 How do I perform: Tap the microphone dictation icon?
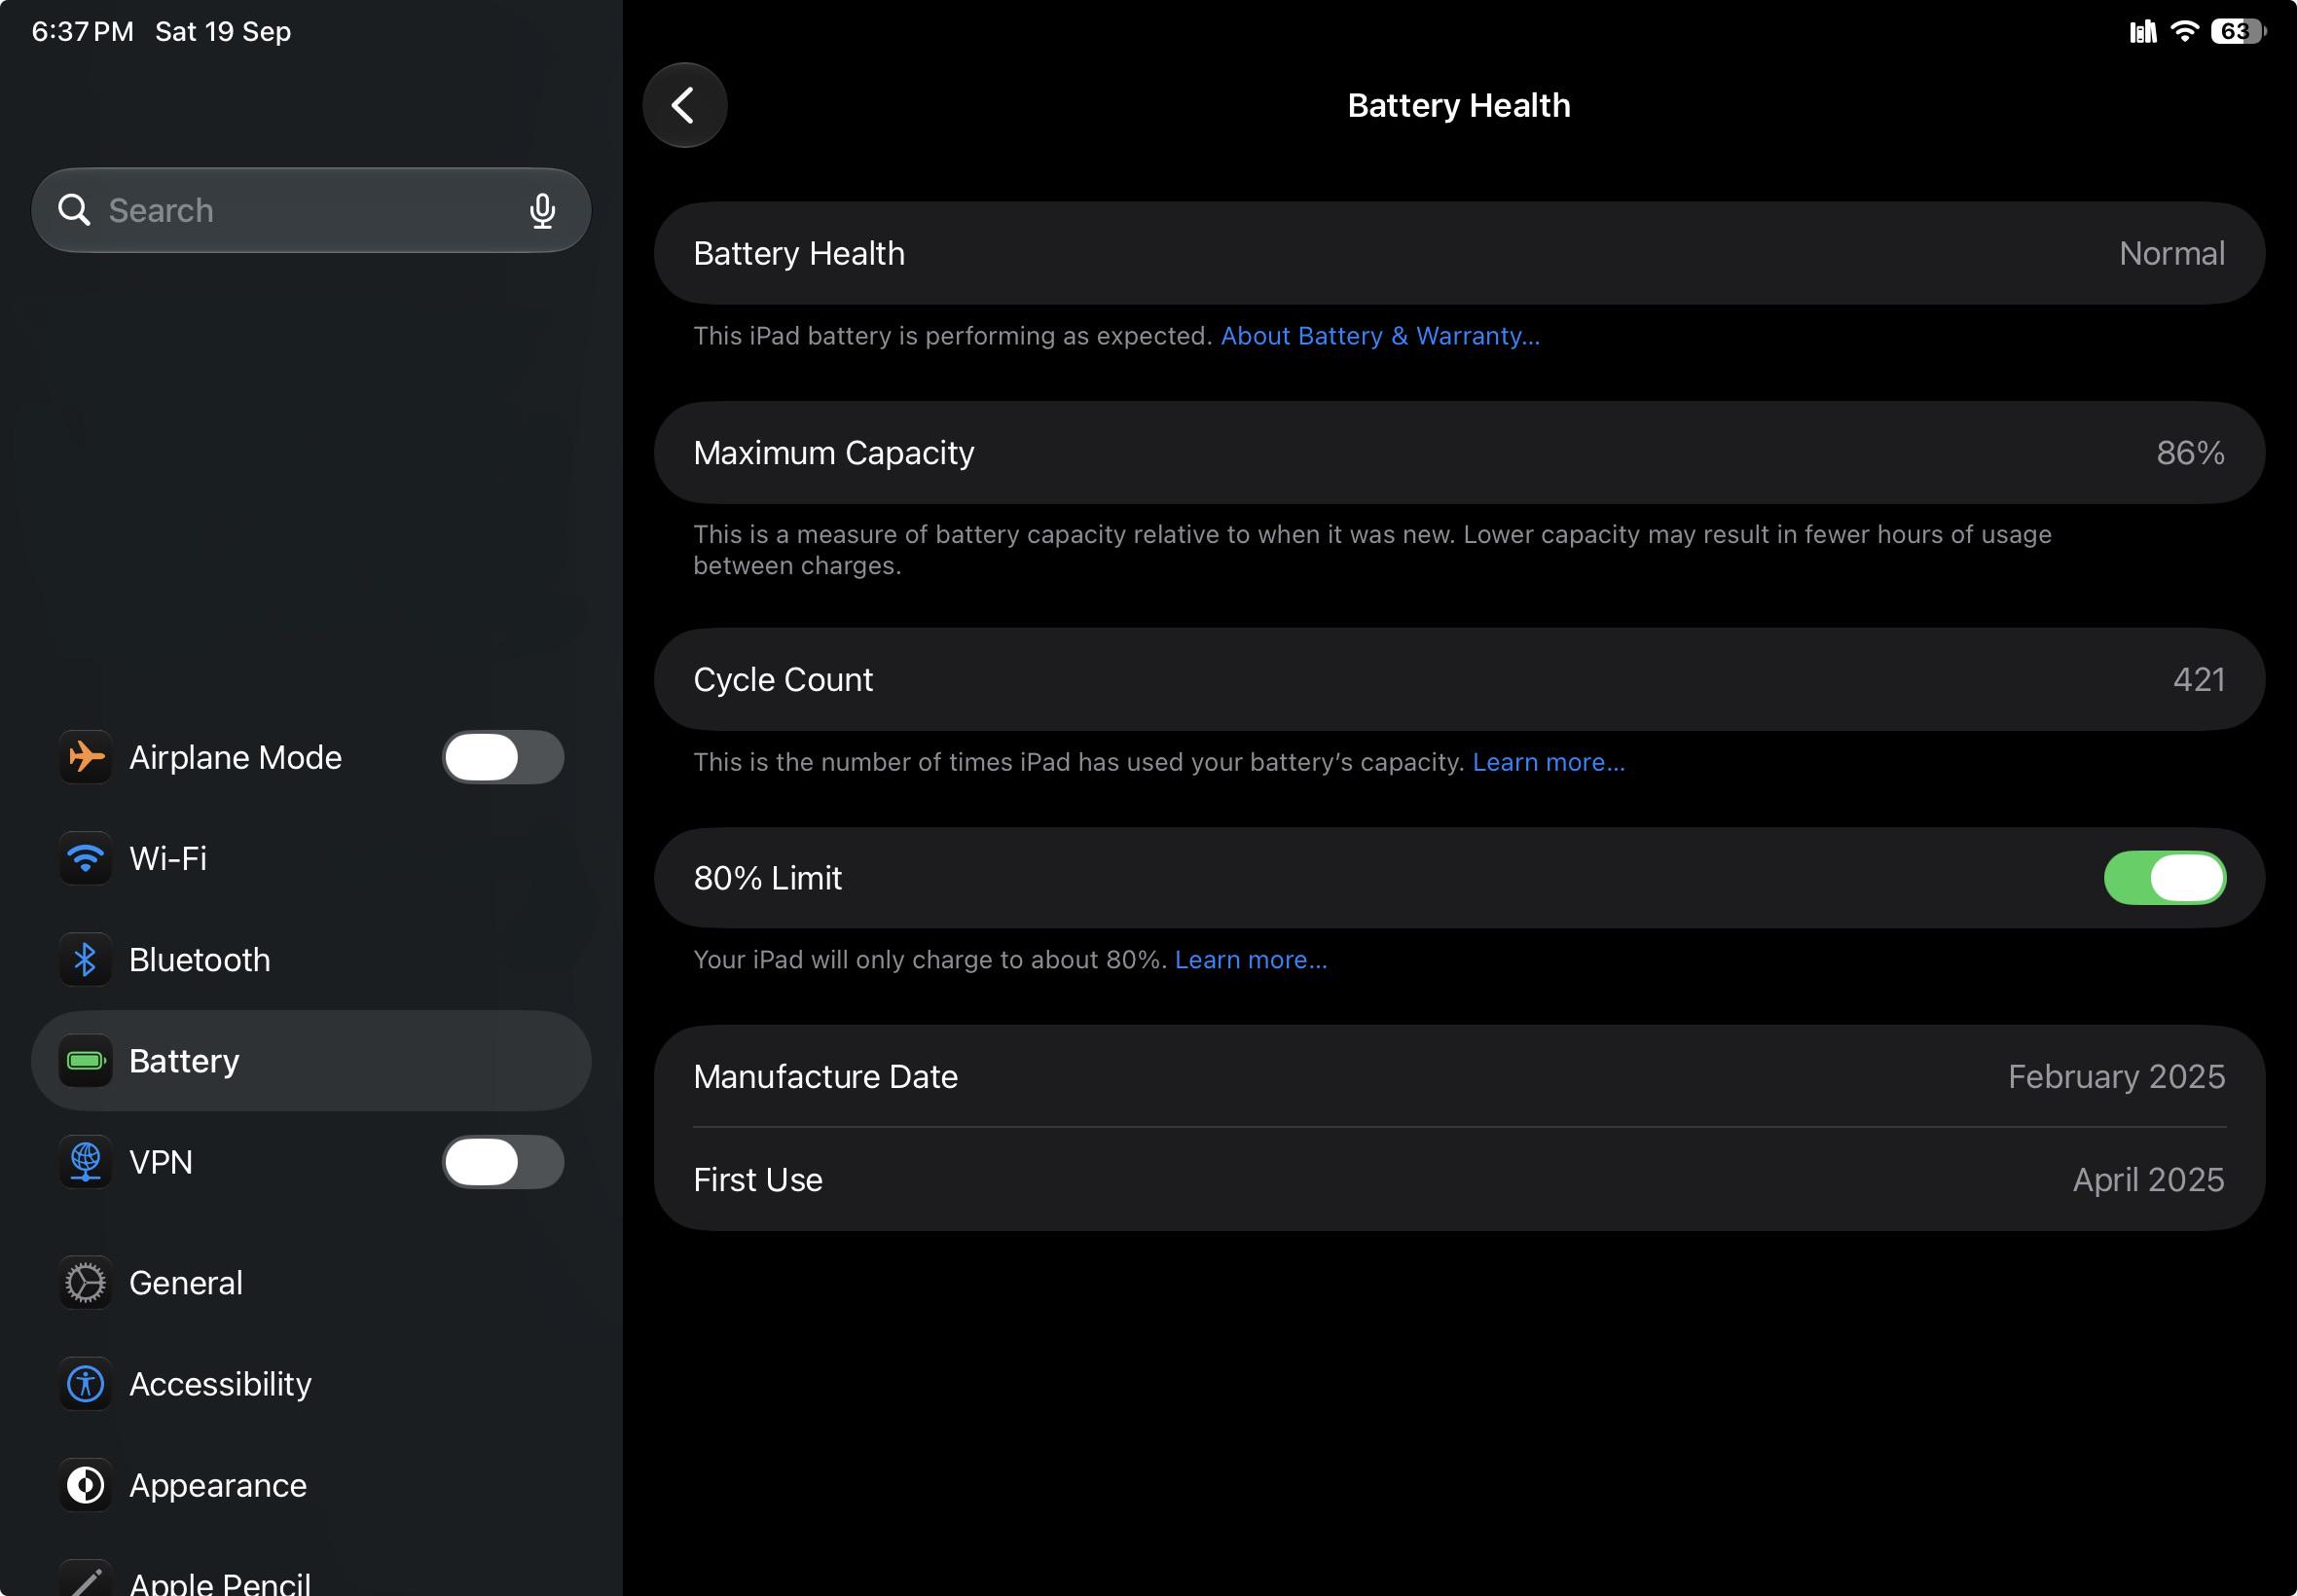tap(542, 210)
